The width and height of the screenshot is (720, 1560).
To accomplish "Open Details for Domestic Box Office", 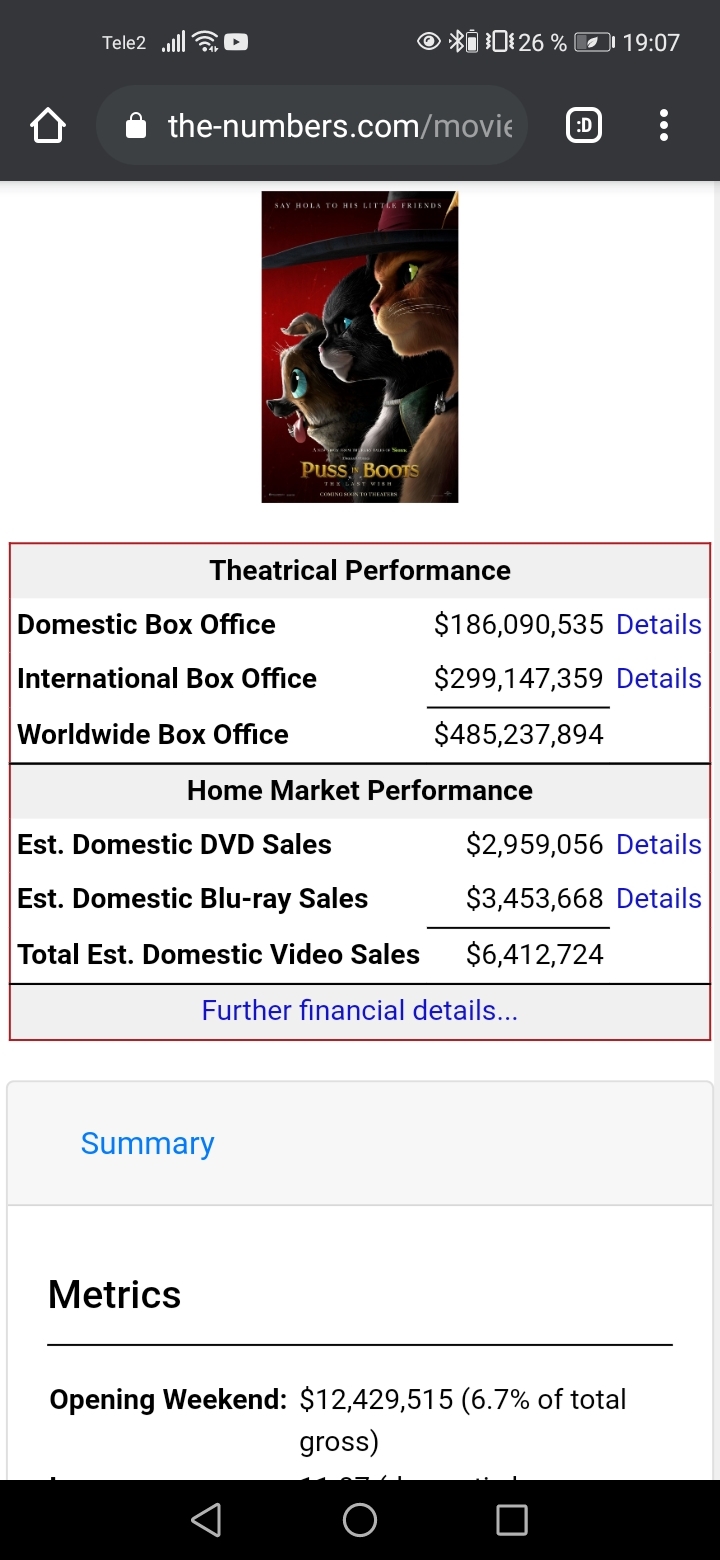I will point(658,624).
